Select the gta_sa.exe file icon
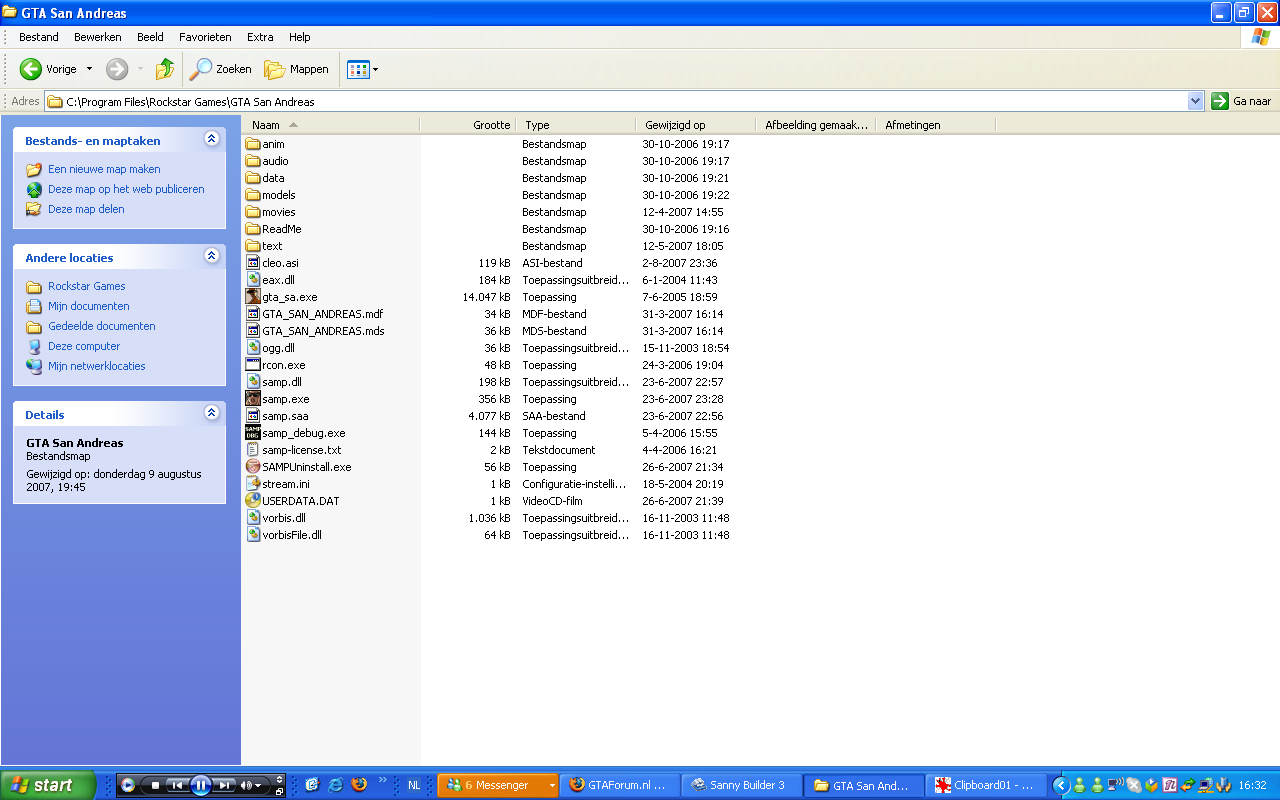The width and height of the screenshot is (1280, 800). (x=253, y=297)
